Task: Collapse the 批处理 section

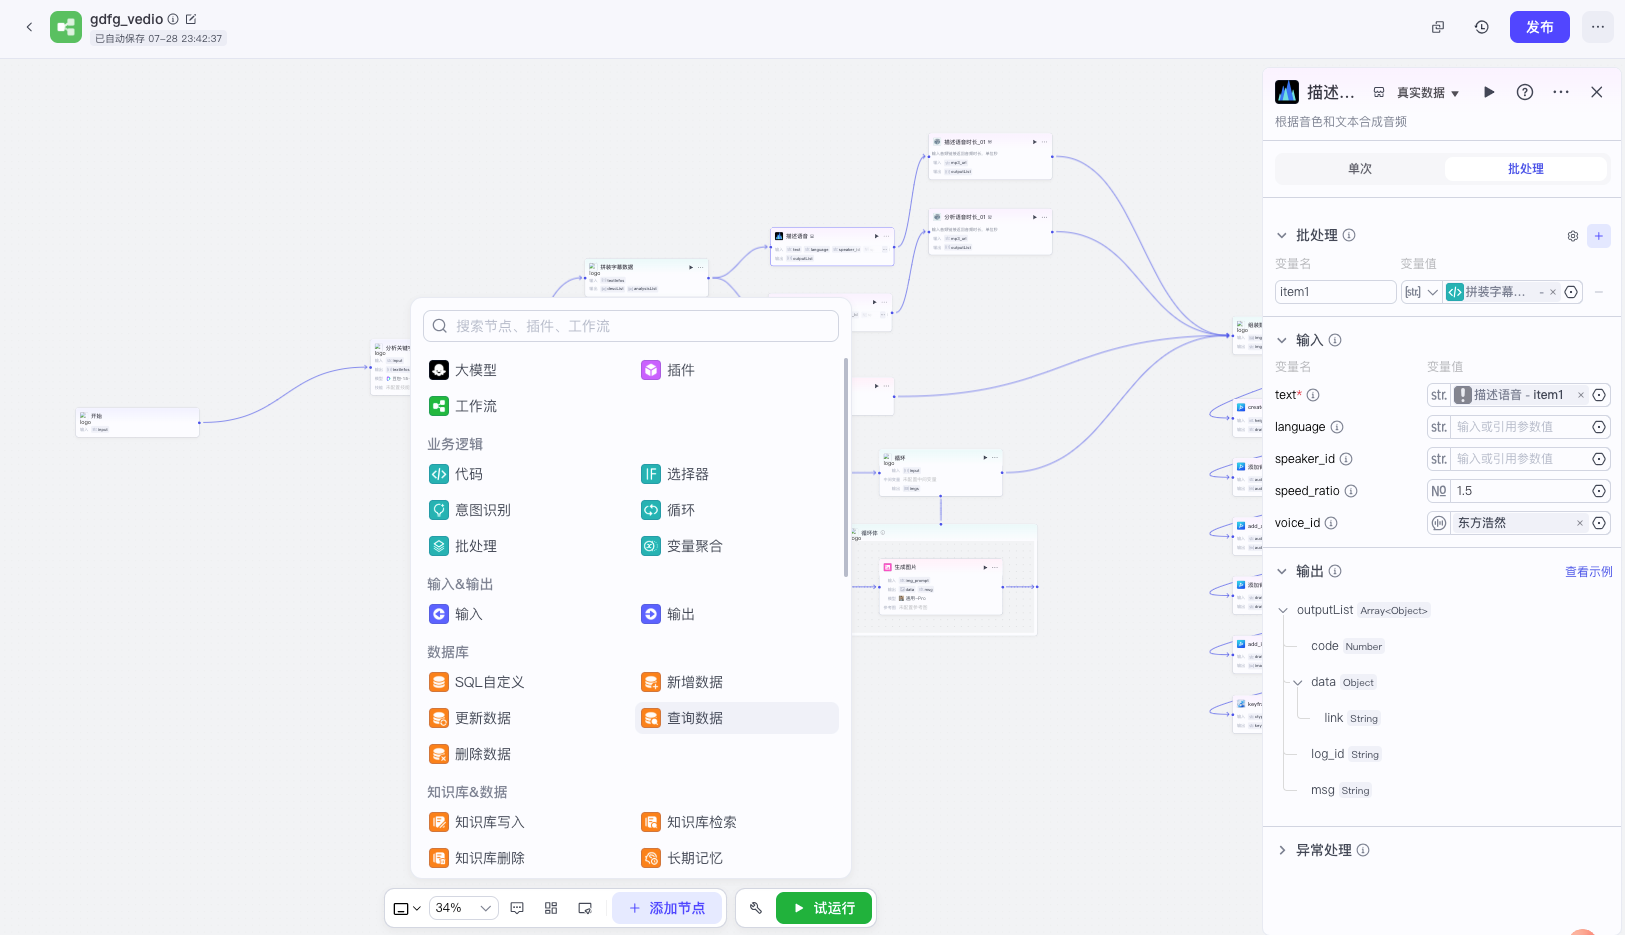Action: [x=1282, y=235]
